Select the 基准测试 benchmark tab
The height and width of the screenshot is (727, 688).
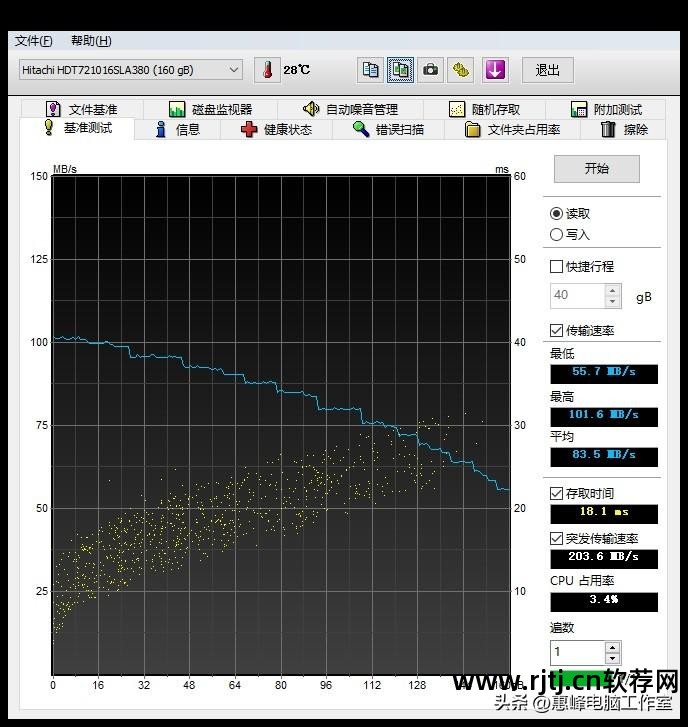77,128
